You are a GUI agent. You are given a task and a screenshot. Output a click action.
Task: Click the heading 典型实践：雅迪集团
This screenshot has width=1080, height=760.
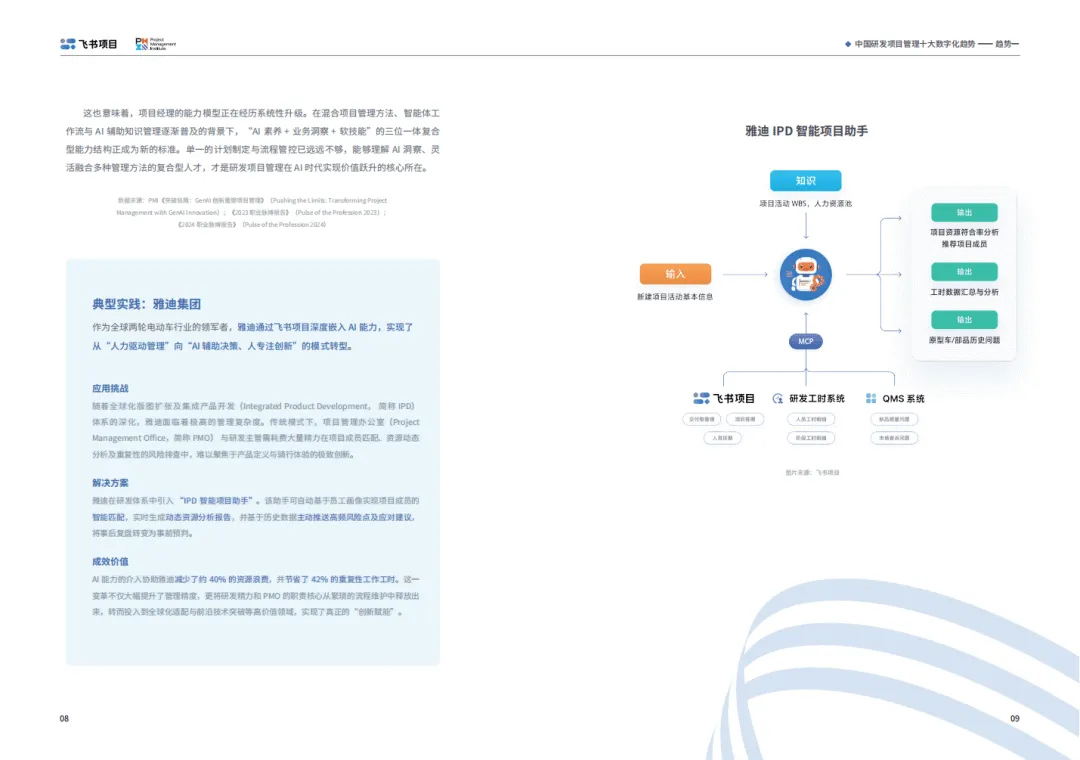(147, 304)
